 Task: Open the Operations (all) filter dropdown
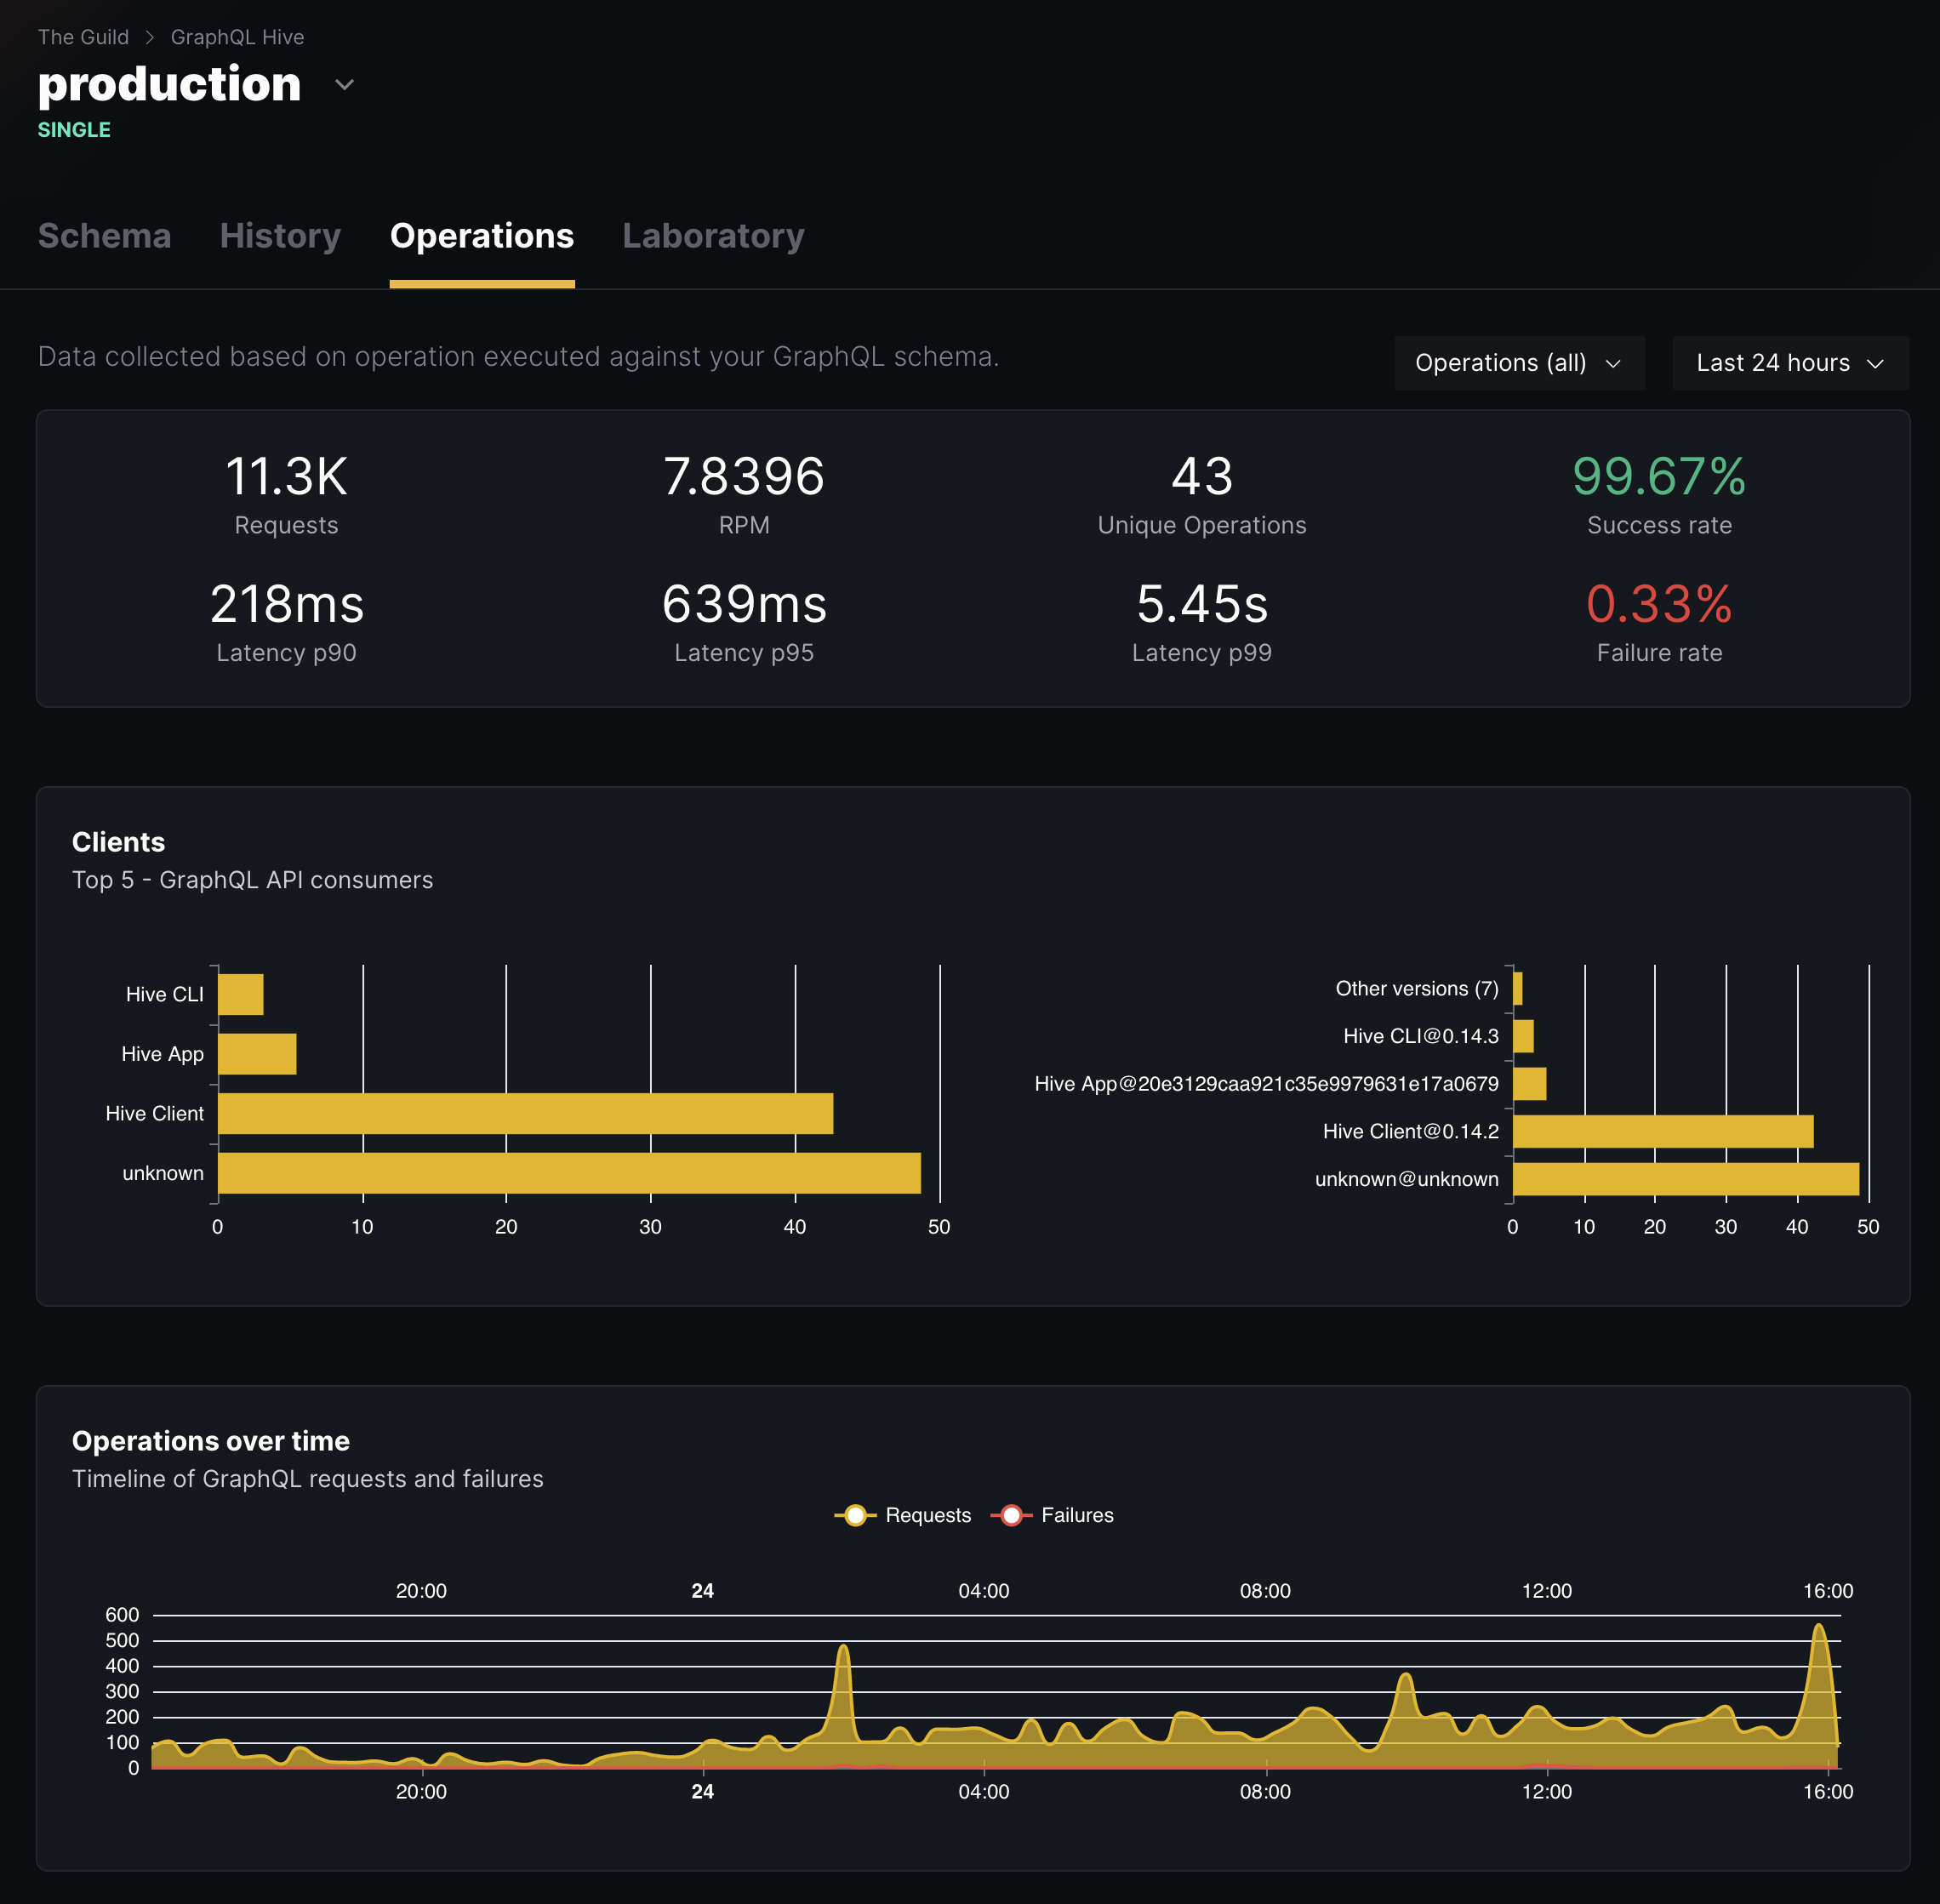click(1518, 363)
